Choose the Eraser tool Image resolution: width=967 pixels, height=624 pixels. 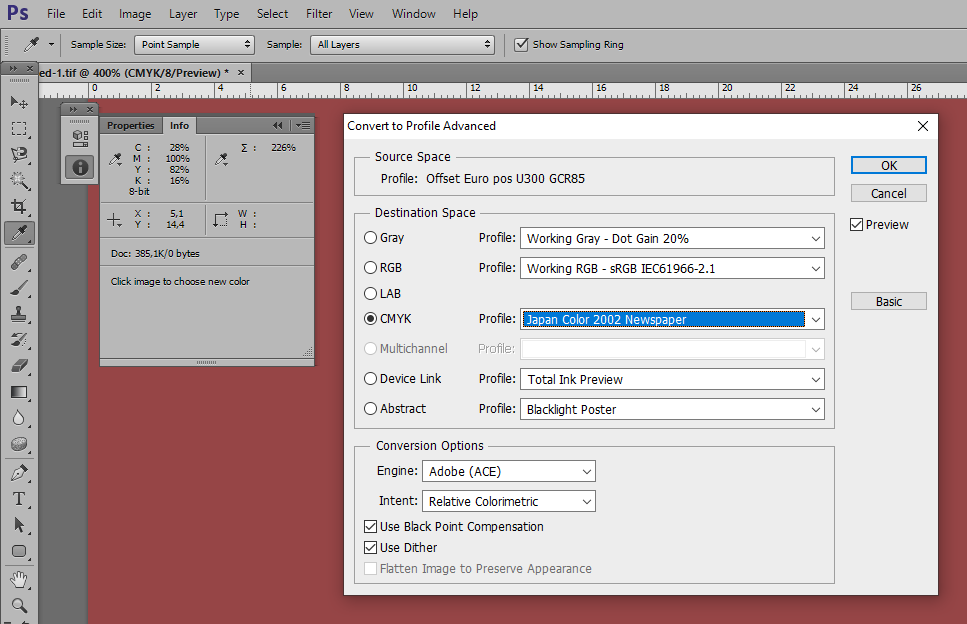click(19, 366)
